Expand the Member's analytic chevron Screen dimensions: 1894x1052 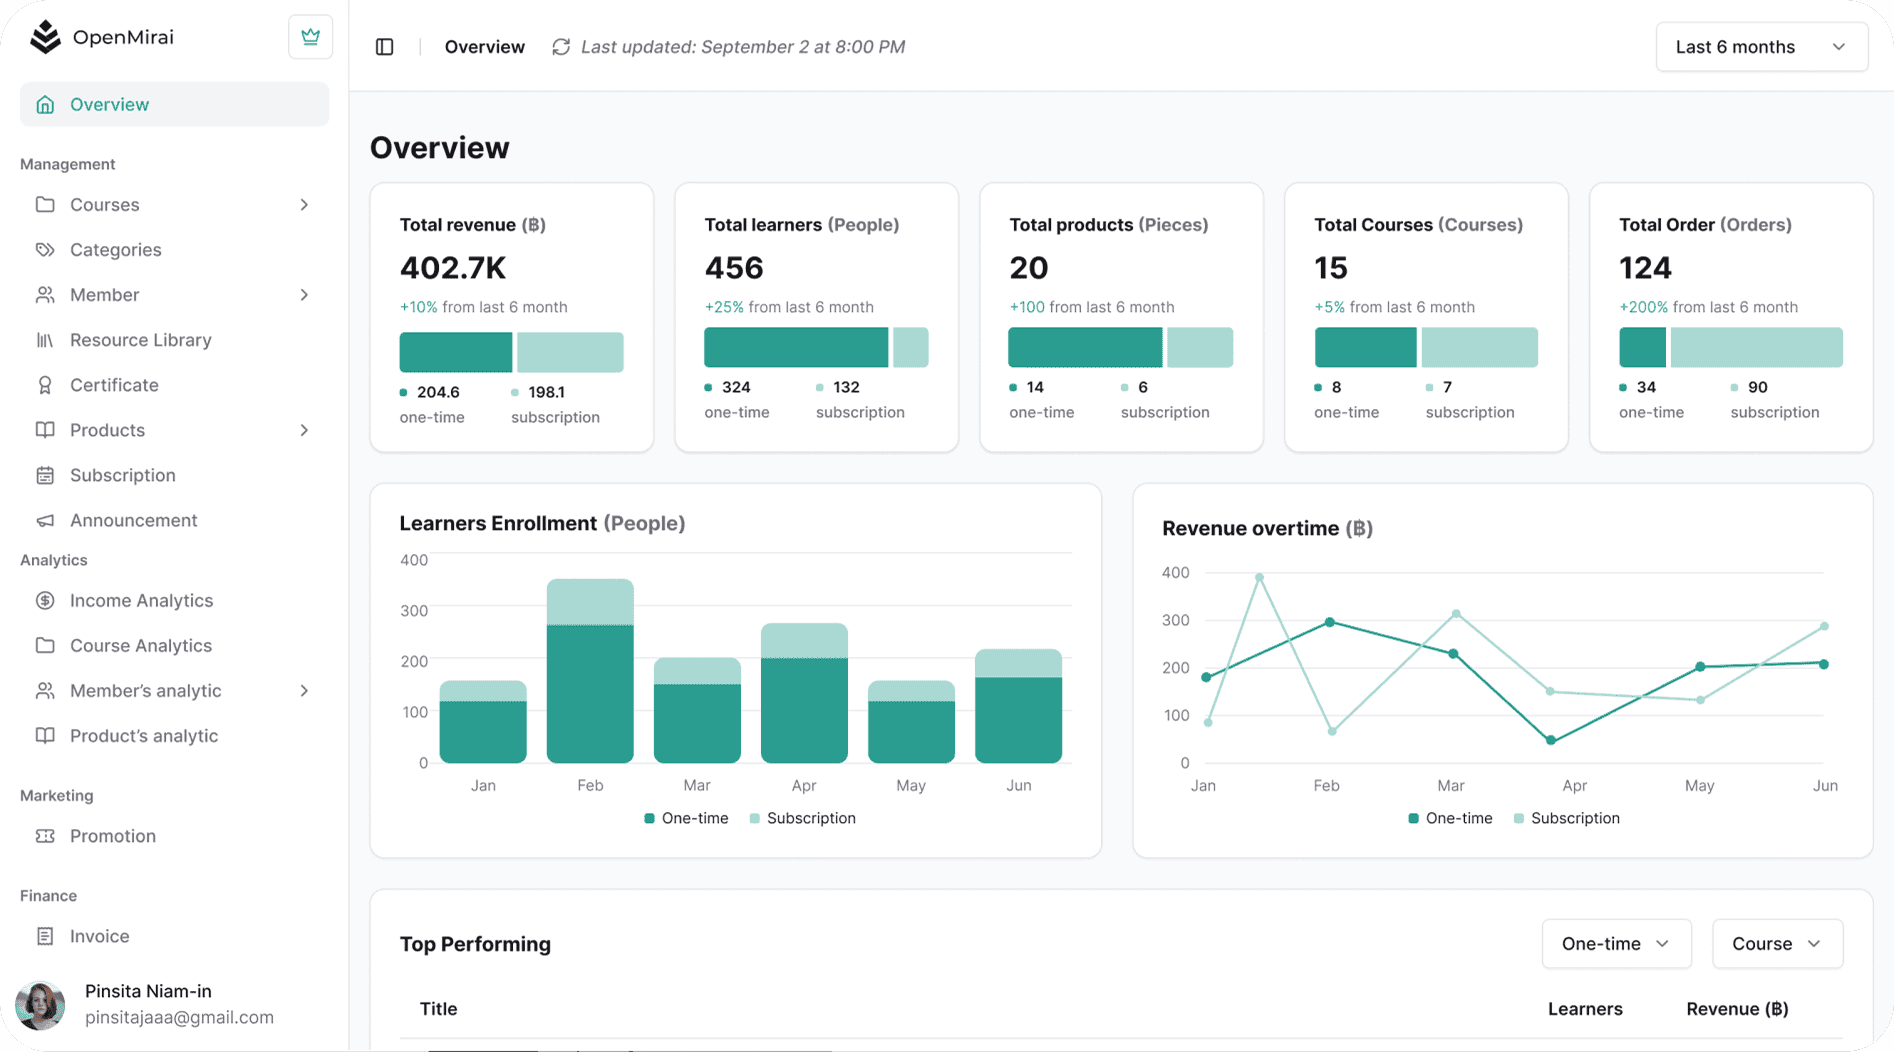[304, 691]
